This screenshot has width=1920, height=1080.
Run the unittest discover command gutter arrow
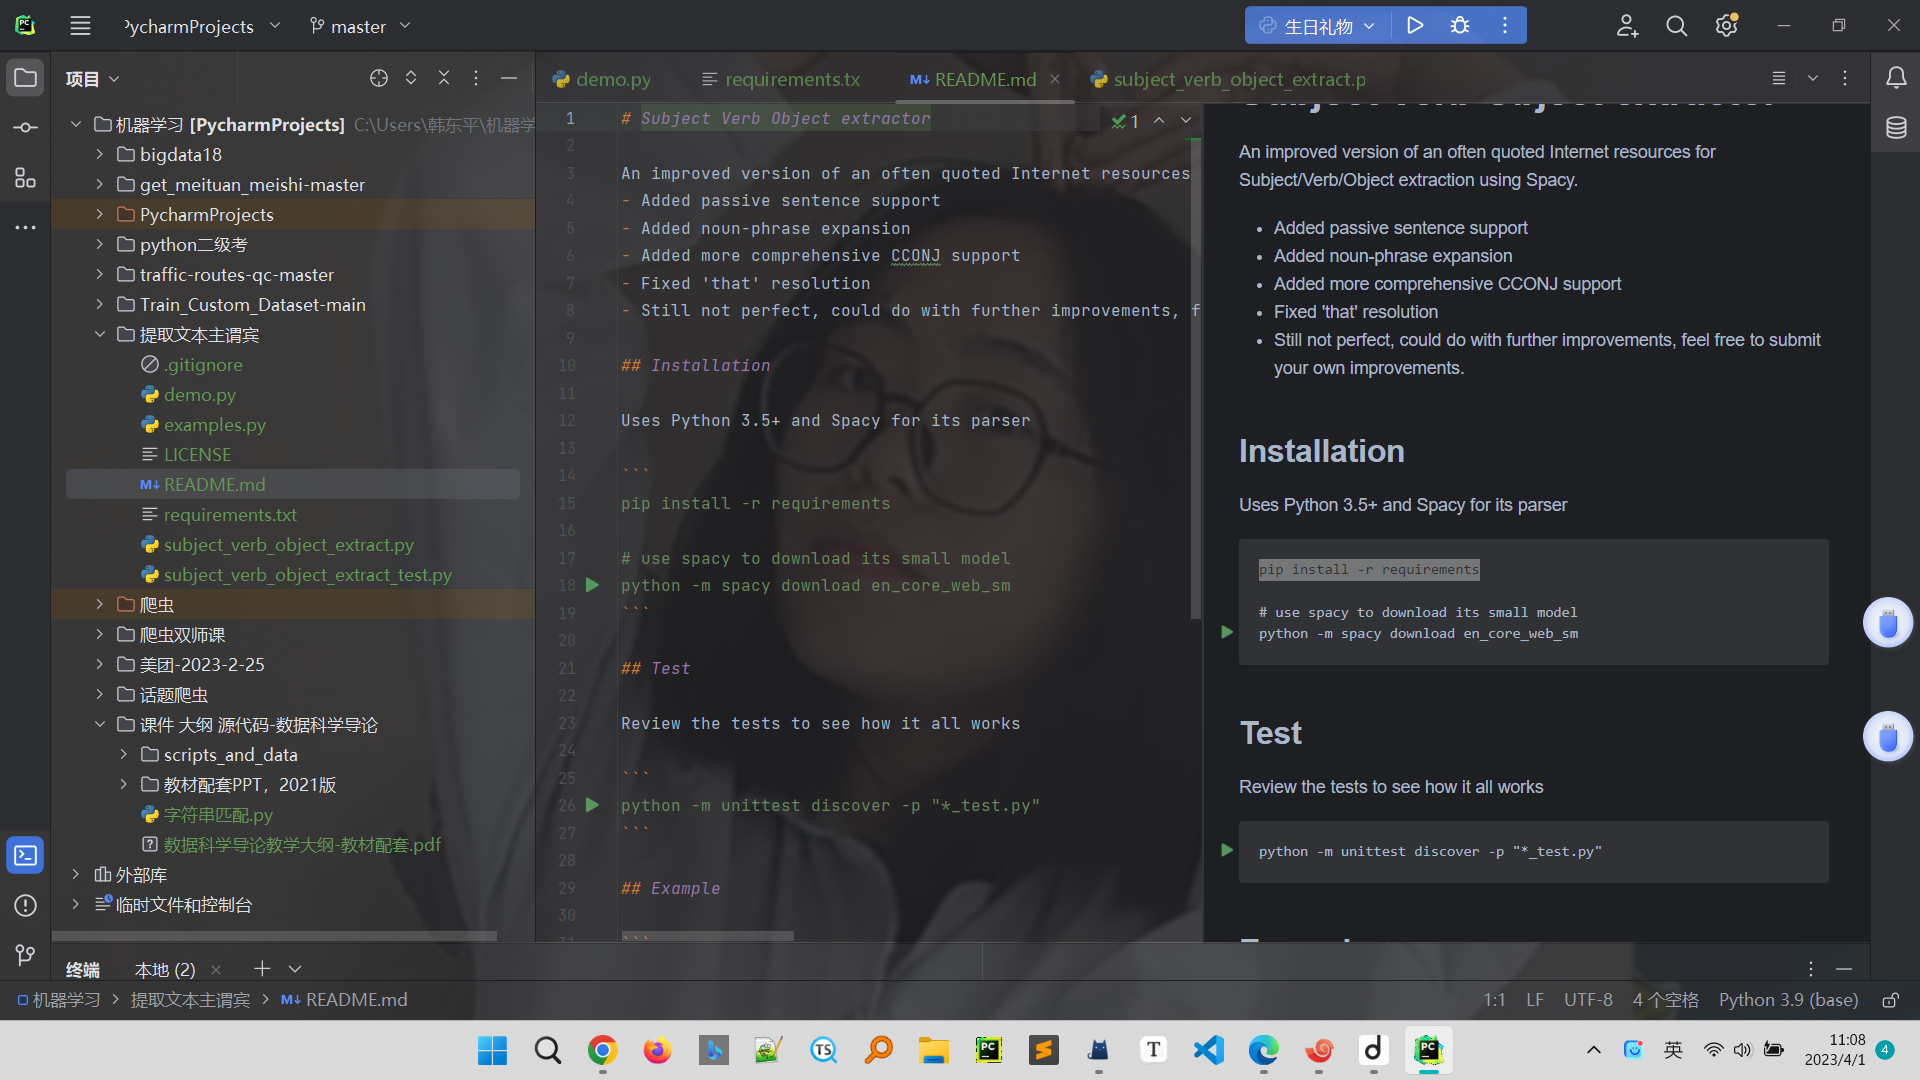(x=592, y=805)
